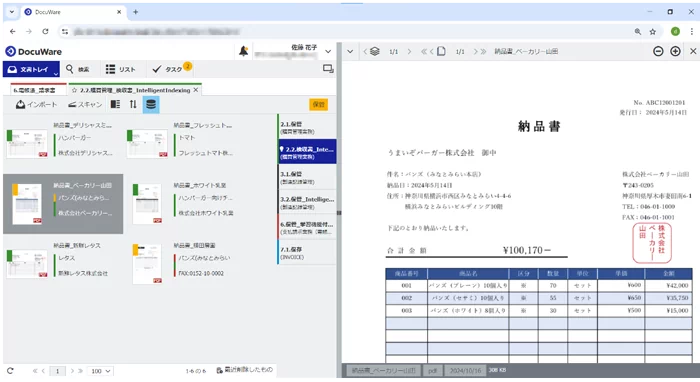Switch to the リスト lists tab
Screen dimensions: 700x382
click(x=121, y=69)
